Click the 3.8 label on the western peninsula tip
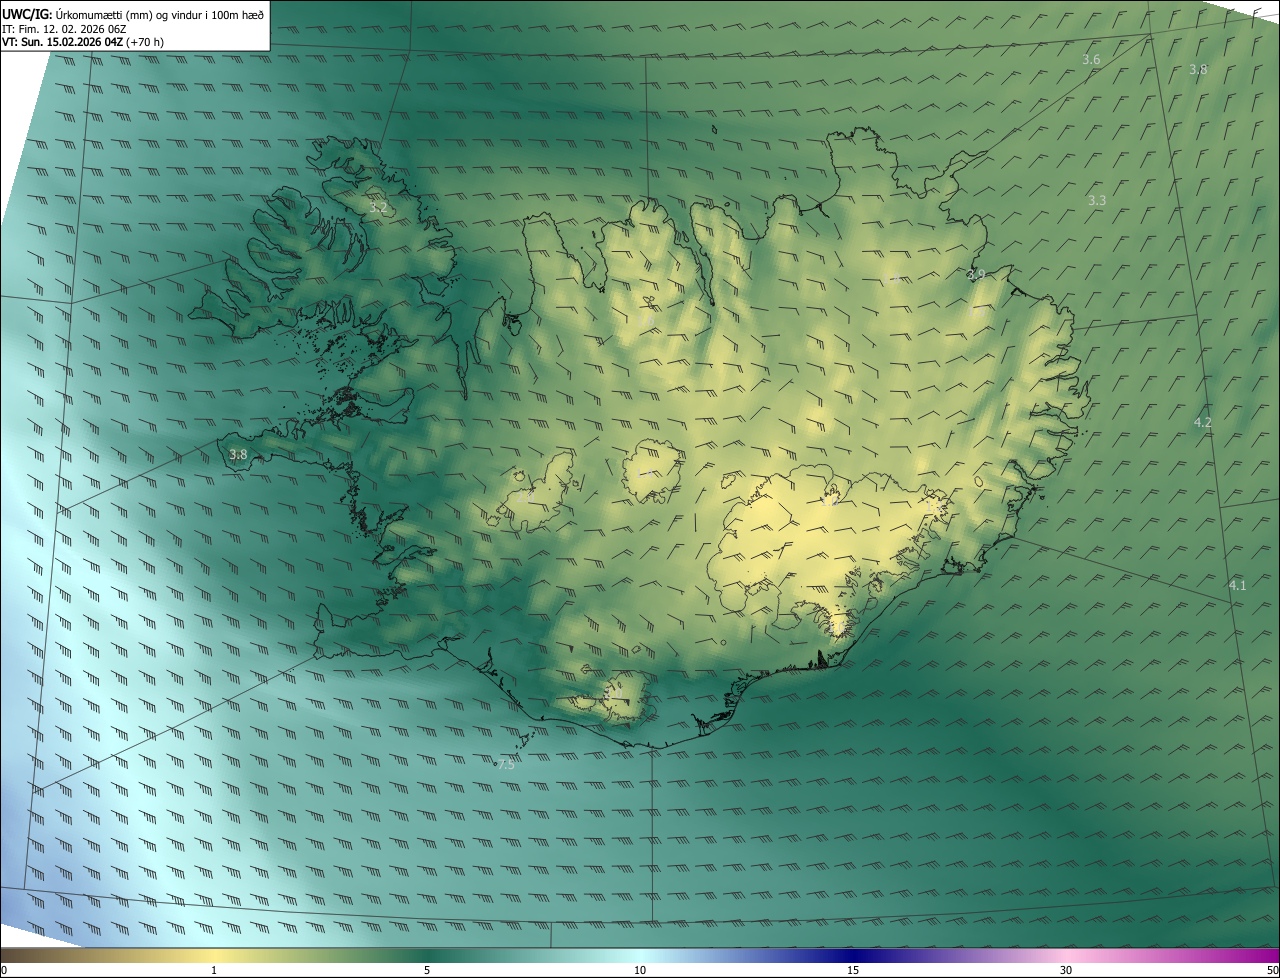1280x978 pixels. coord(238,455)
